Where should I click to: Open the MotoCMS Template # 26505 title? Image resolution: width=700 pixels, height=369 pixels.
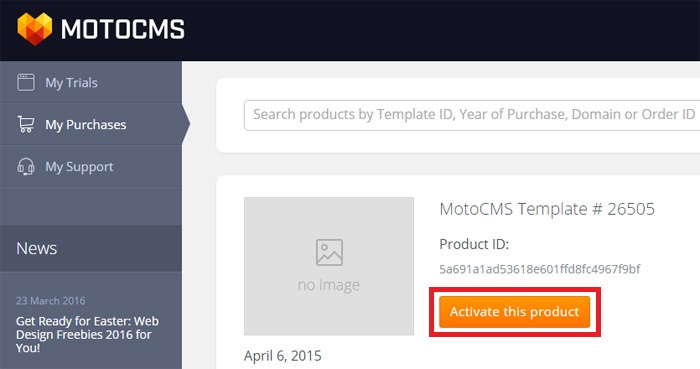[547, 209]
